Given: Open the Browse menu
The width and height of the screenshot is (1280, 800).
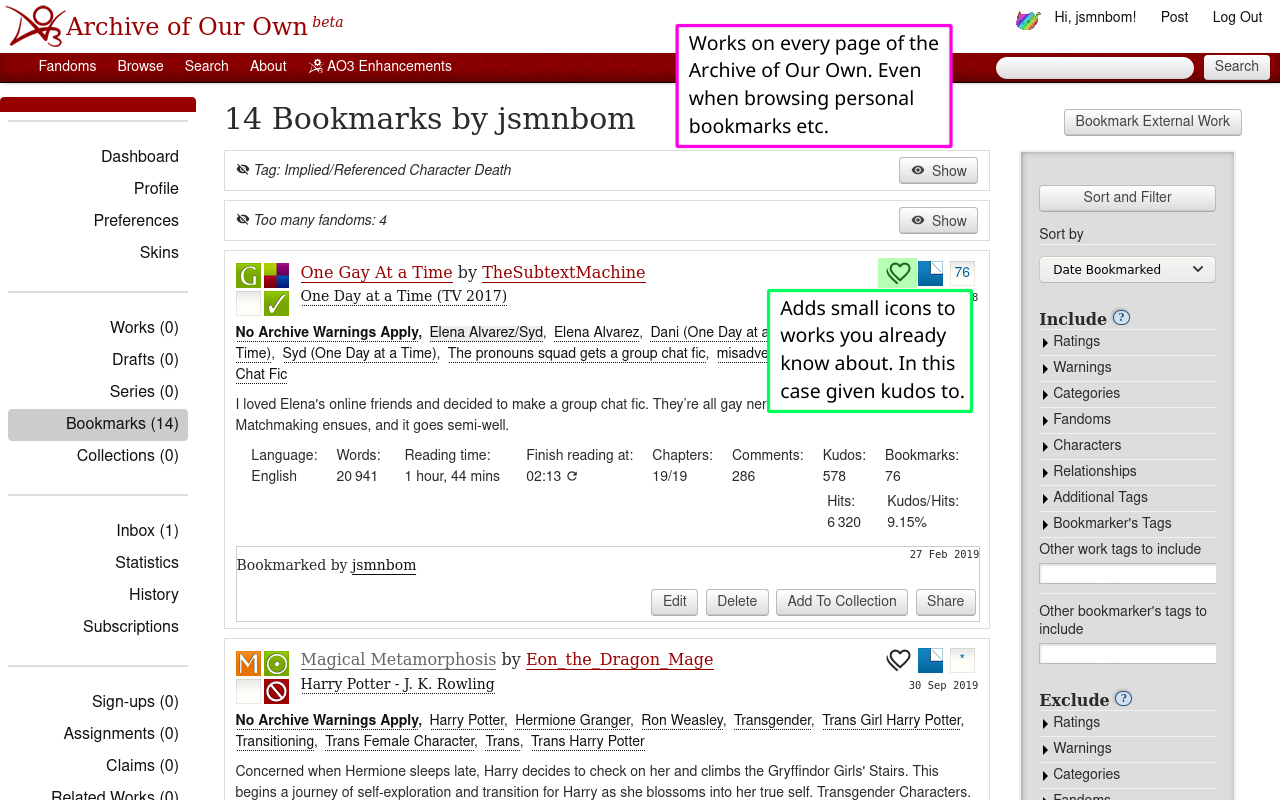Looking at the screenshot, I should pyautogui.click(x=140, y=66).
